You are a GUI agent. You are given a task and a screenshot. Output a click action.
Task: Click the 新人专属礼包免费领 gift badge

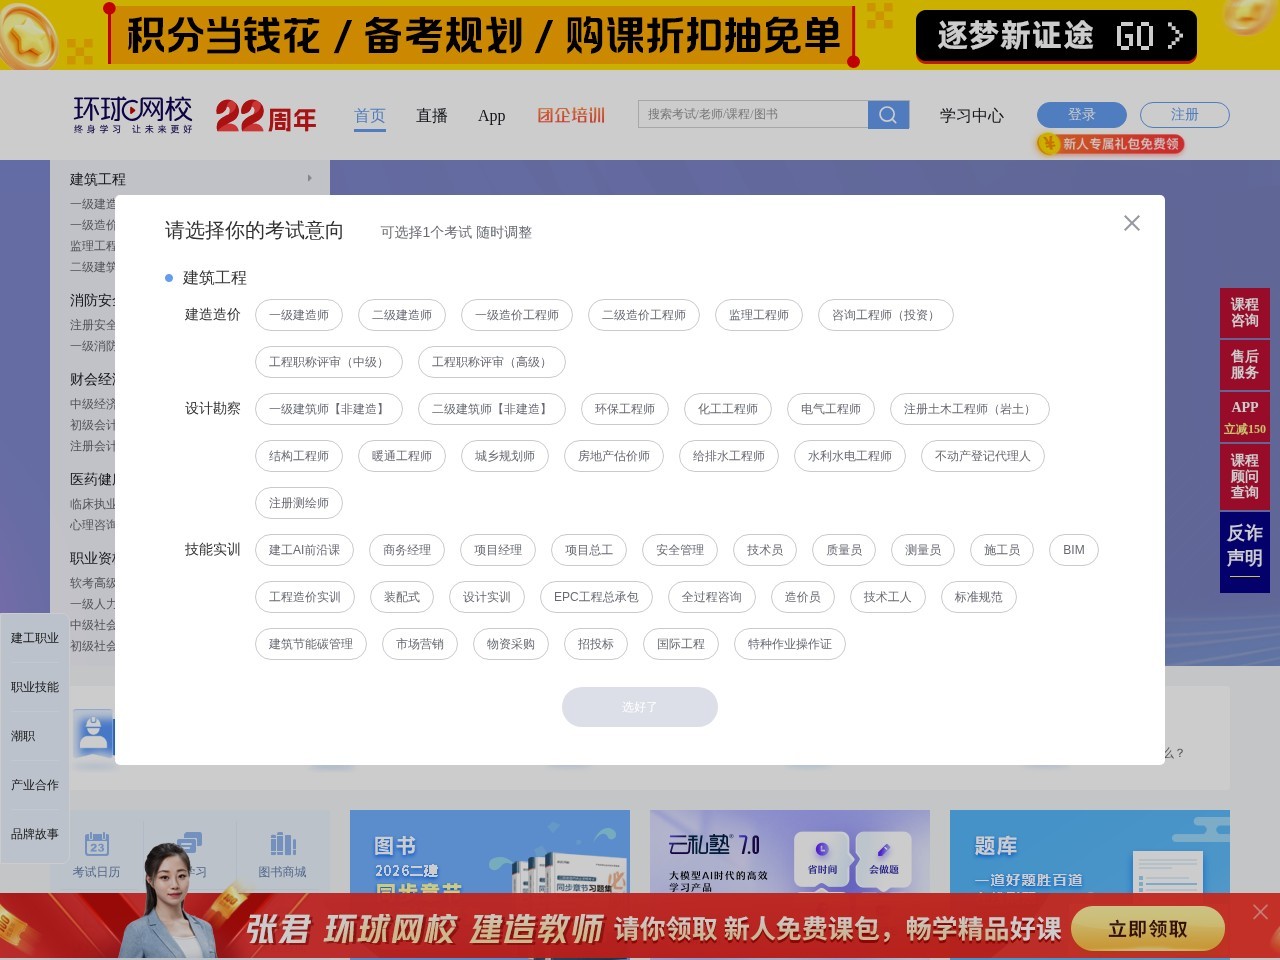[1110, 144]
